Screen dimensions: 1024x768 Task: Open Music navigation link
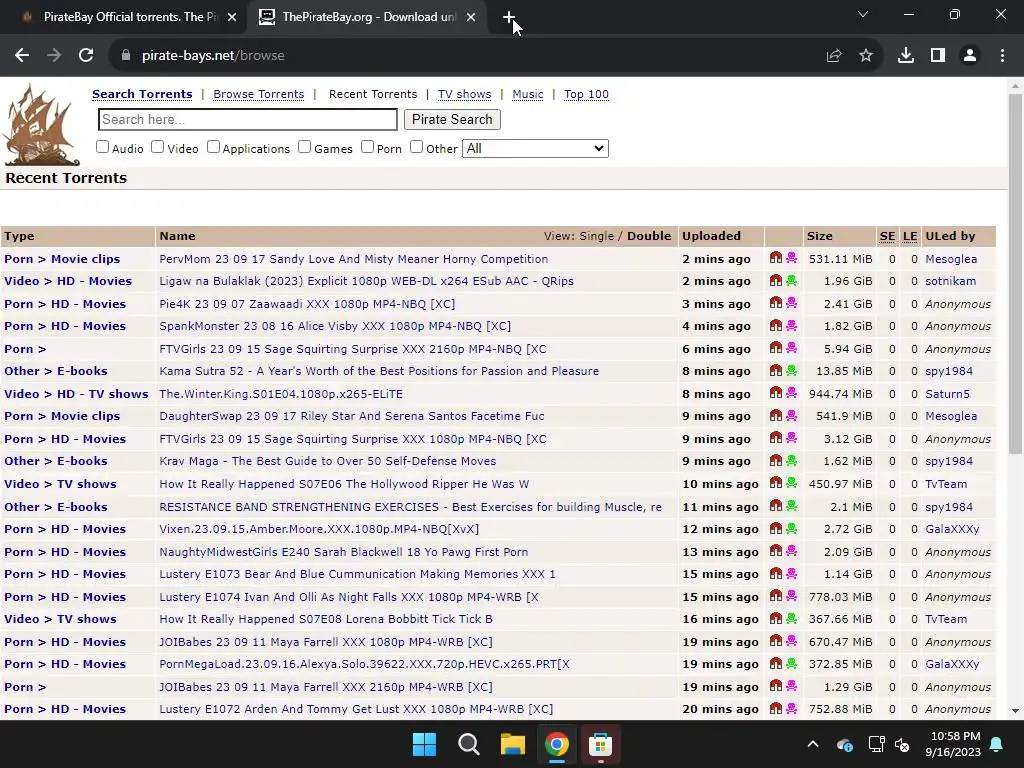pyautogui.click(x=528, y=94)
